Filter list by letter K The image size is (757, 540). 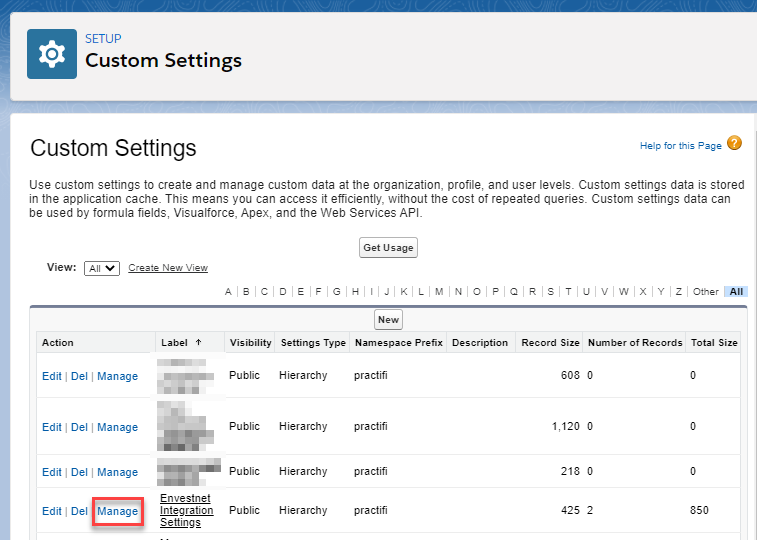click(x=404, y=291)
